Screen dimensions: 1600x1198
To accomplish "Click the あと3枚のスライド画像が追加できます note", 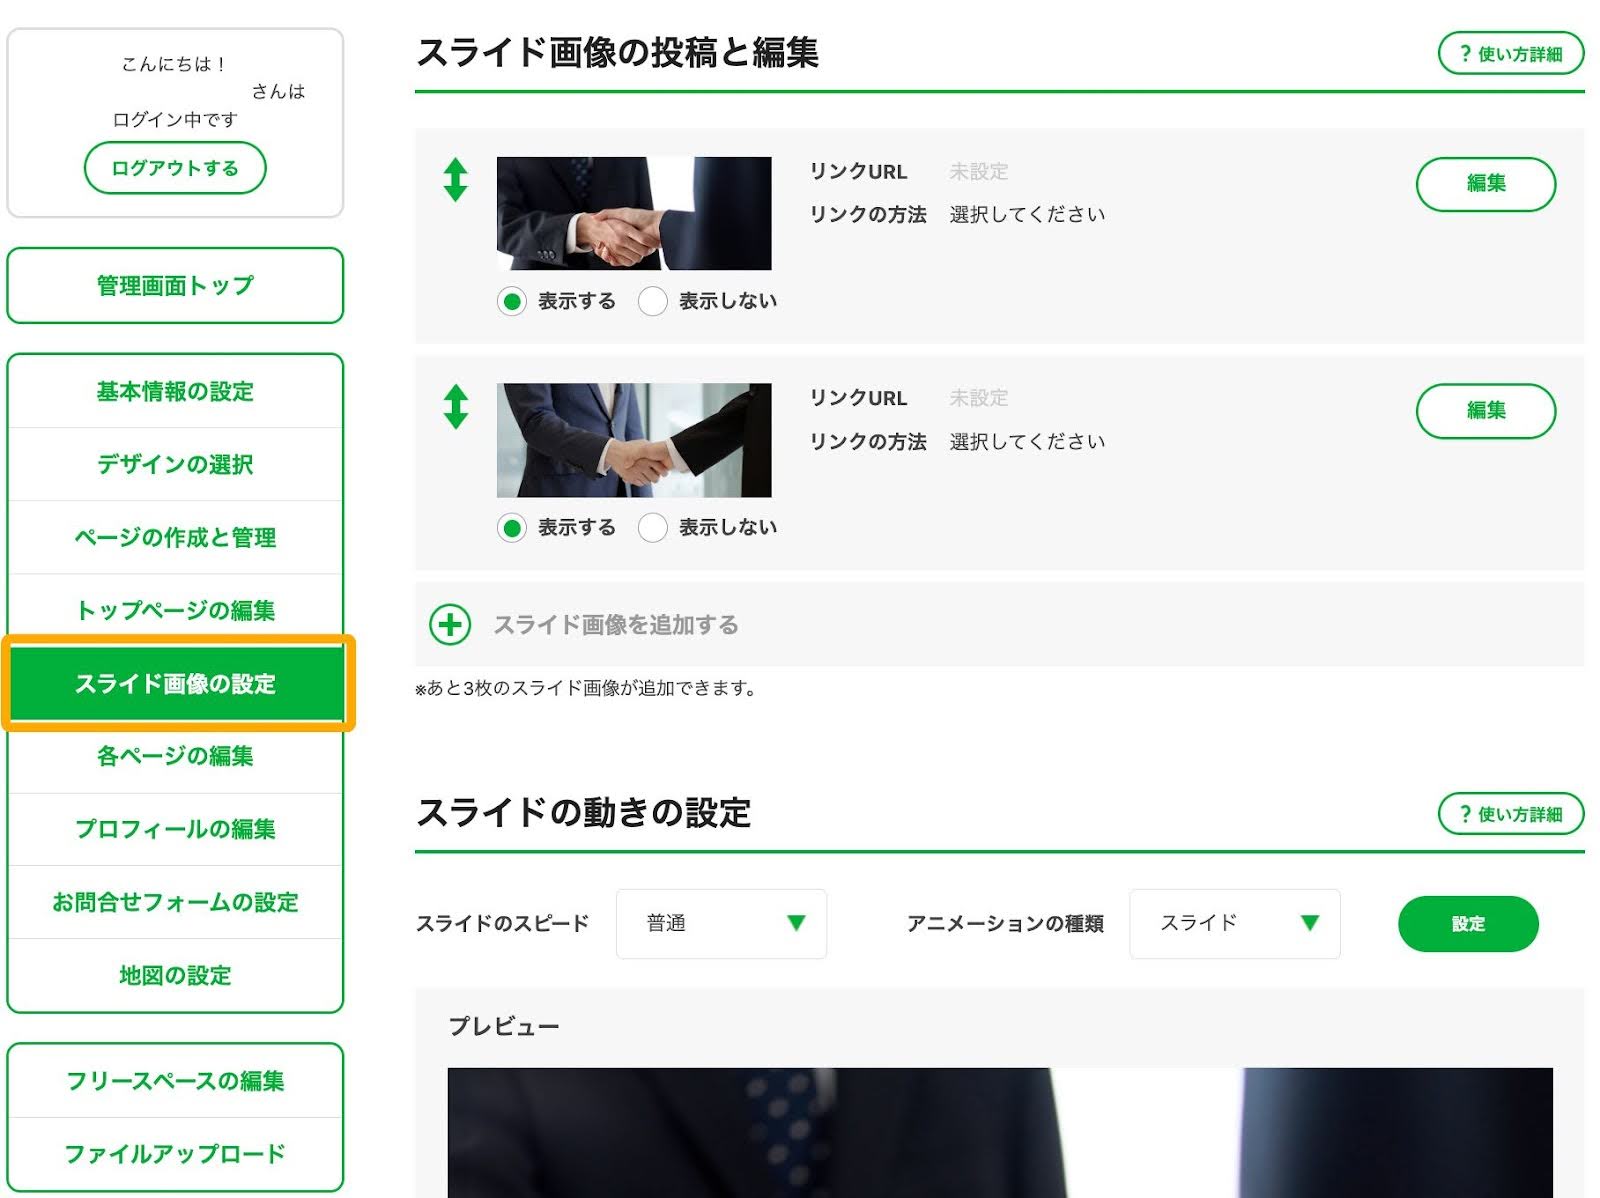I will tap(586, 688).
